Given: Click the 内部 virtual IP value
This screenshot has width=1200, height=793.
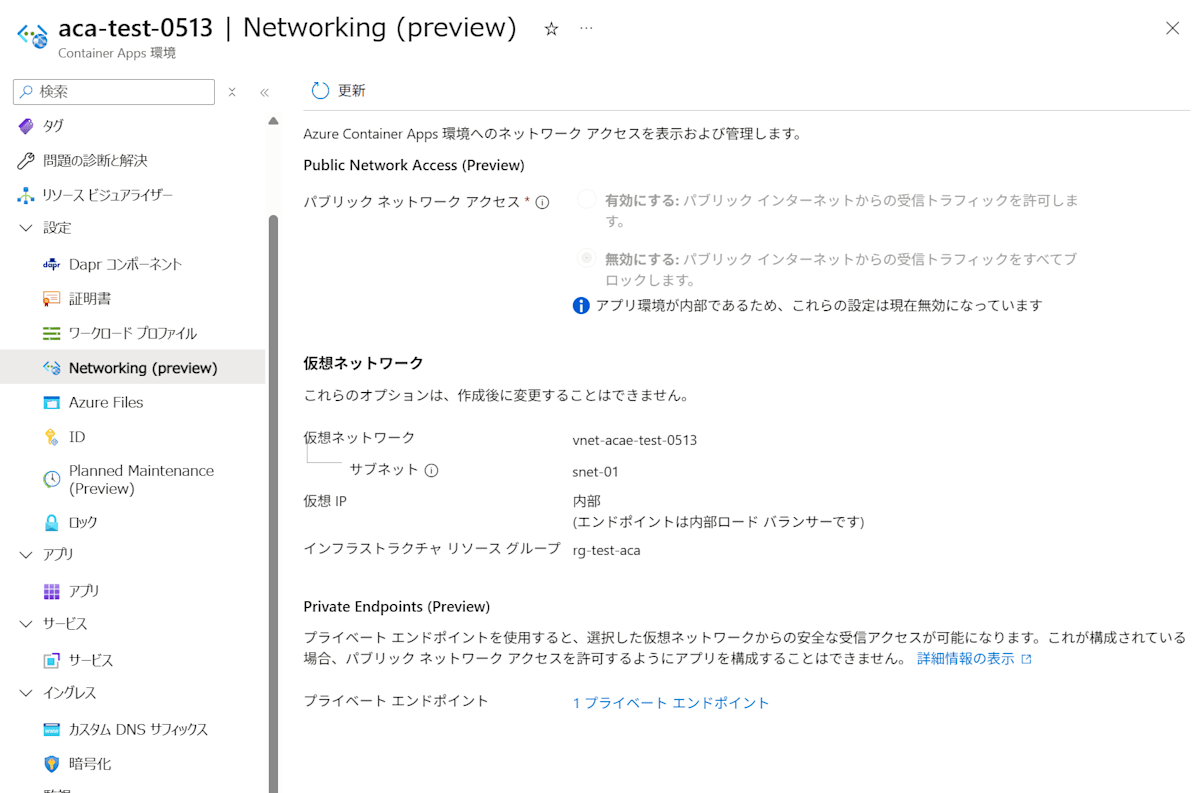Looking at the screenshot, I should 587,501.
